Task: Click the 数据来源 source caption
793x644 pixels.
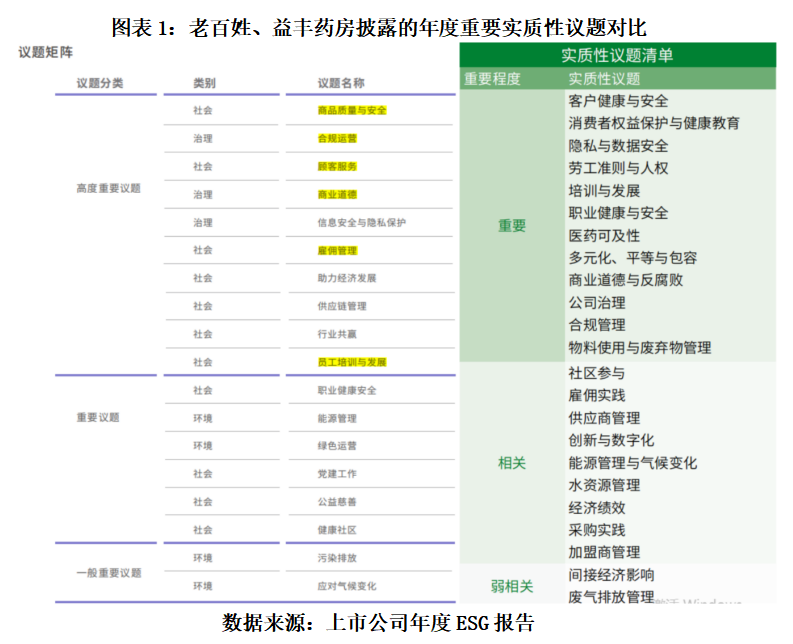Action: pos(378,623)
